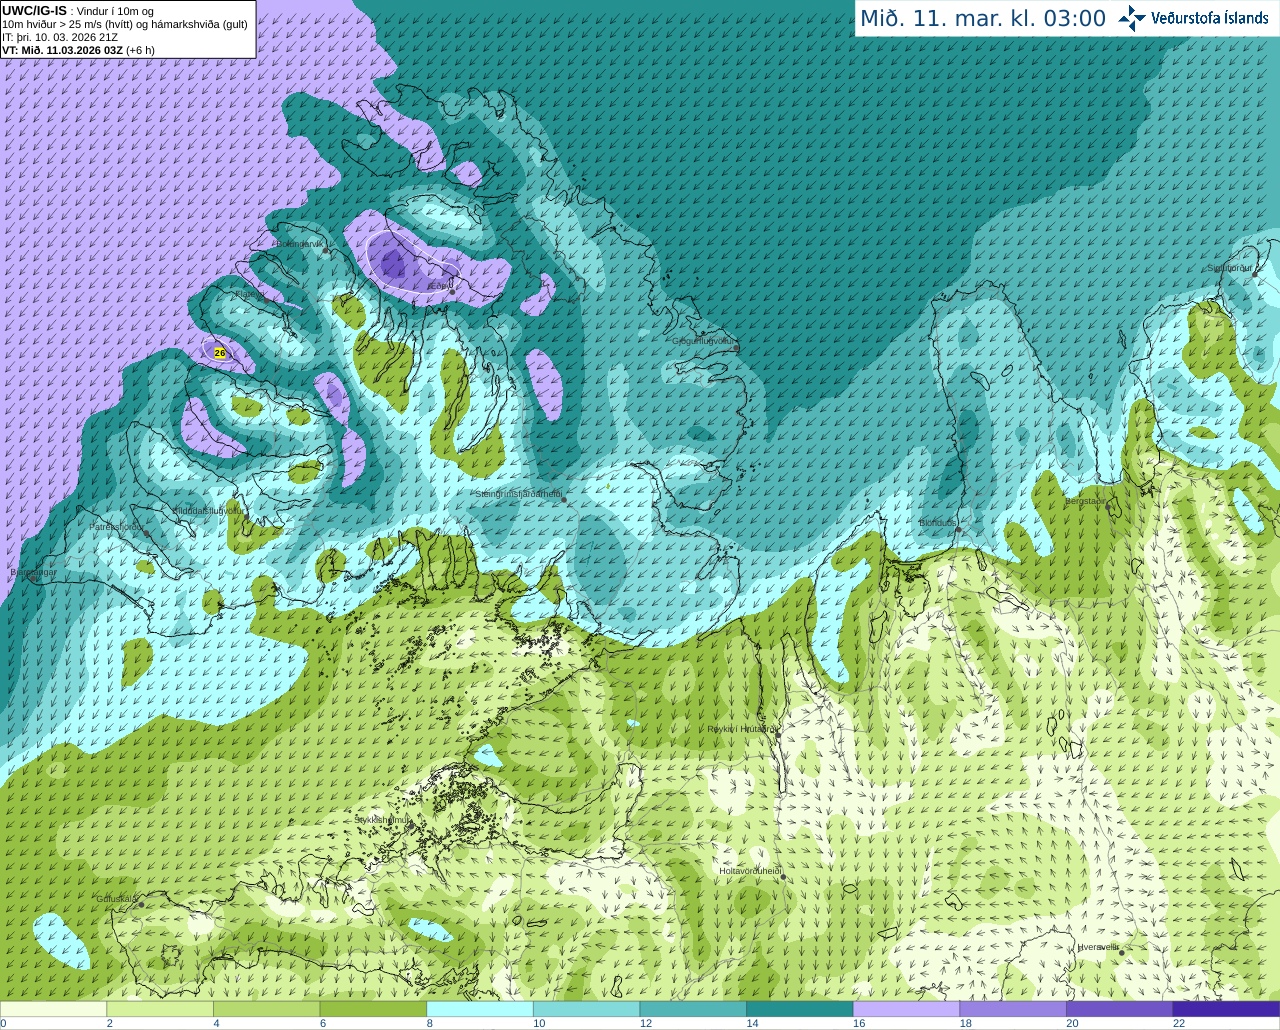This screenshot has width=1280, height=1030.
Task: Click the Reykir í Hrútafirði station label
Action: tap(741, 729)
